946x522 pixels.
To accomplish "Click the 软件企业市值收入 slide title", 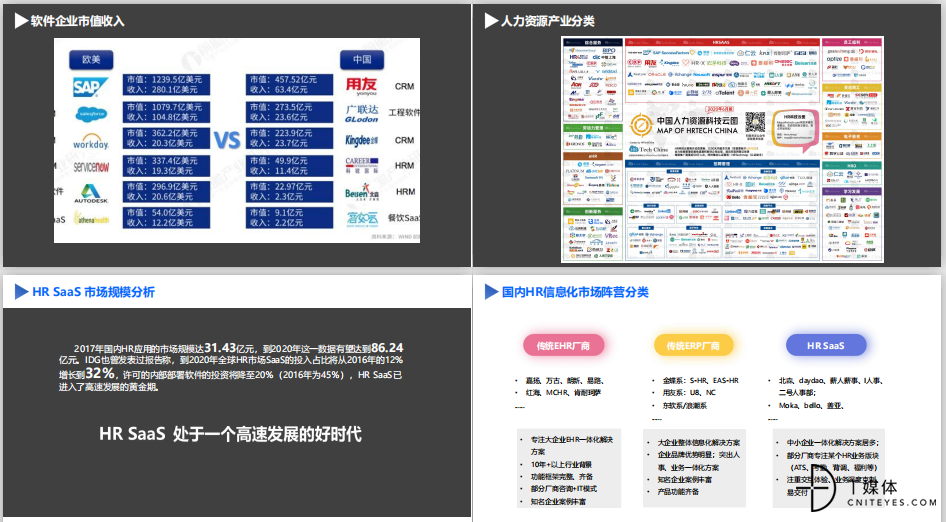I will click(77, 21).
